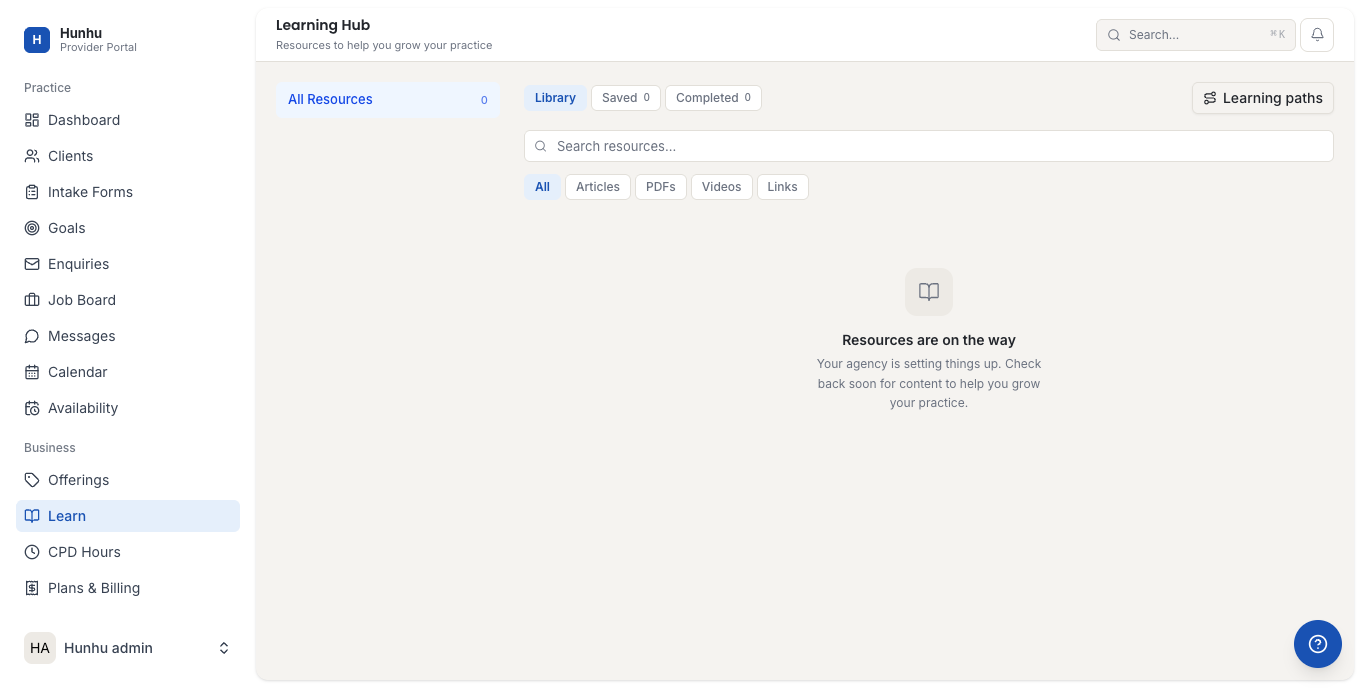Click the Clients people icon
Viewport: 1362px width, 688px height.
click(32, 156)
